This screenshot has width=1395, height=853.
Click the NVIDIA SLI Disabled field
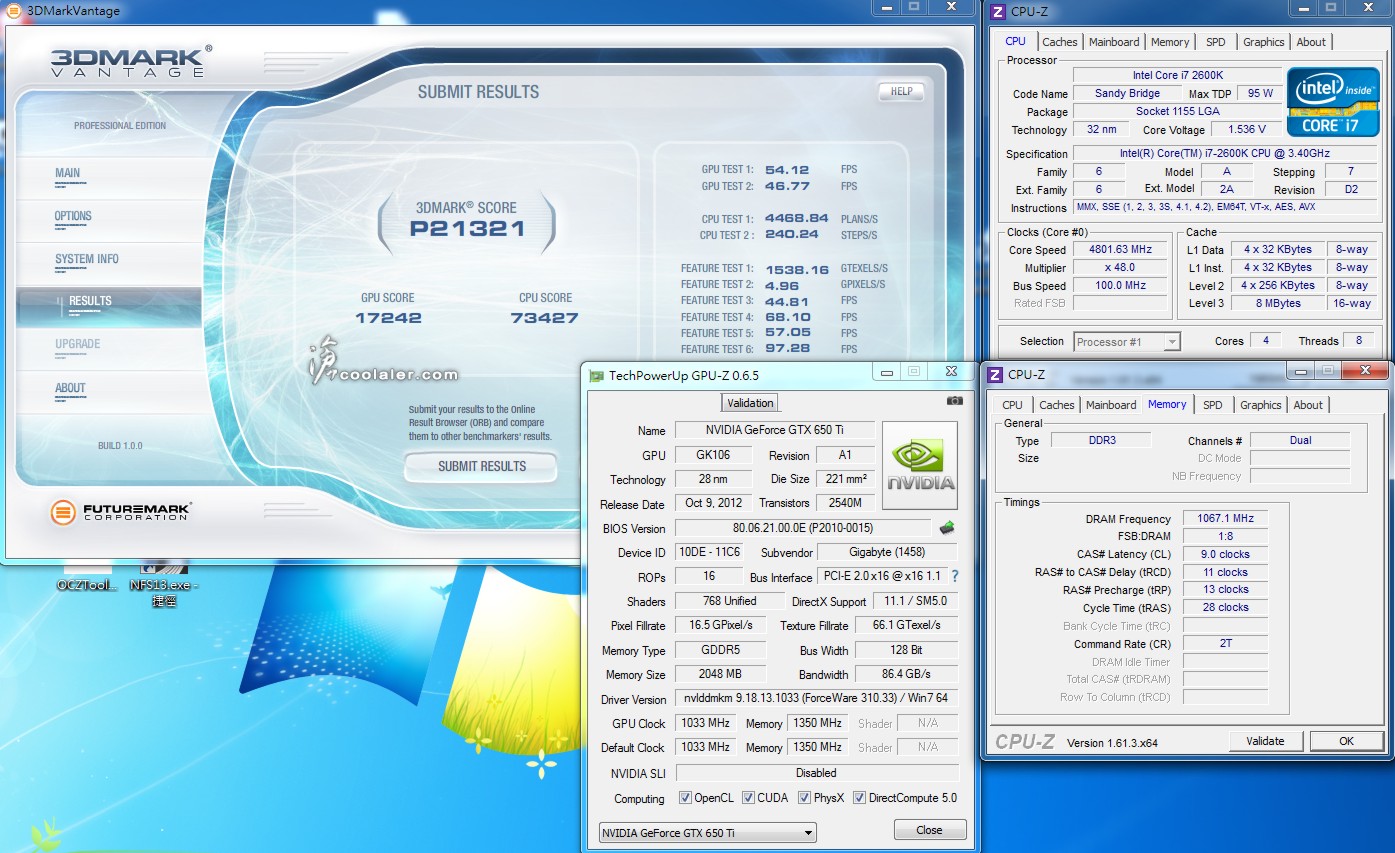click(x=816, y=773)
